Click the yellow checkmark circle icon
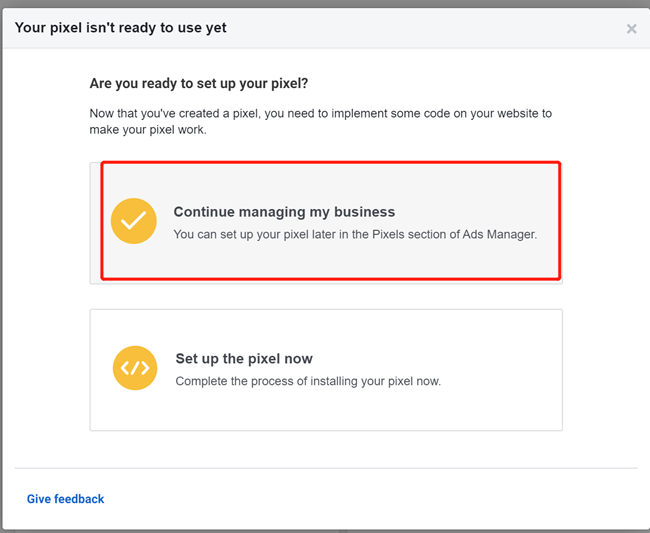 (x=133, y=221)
